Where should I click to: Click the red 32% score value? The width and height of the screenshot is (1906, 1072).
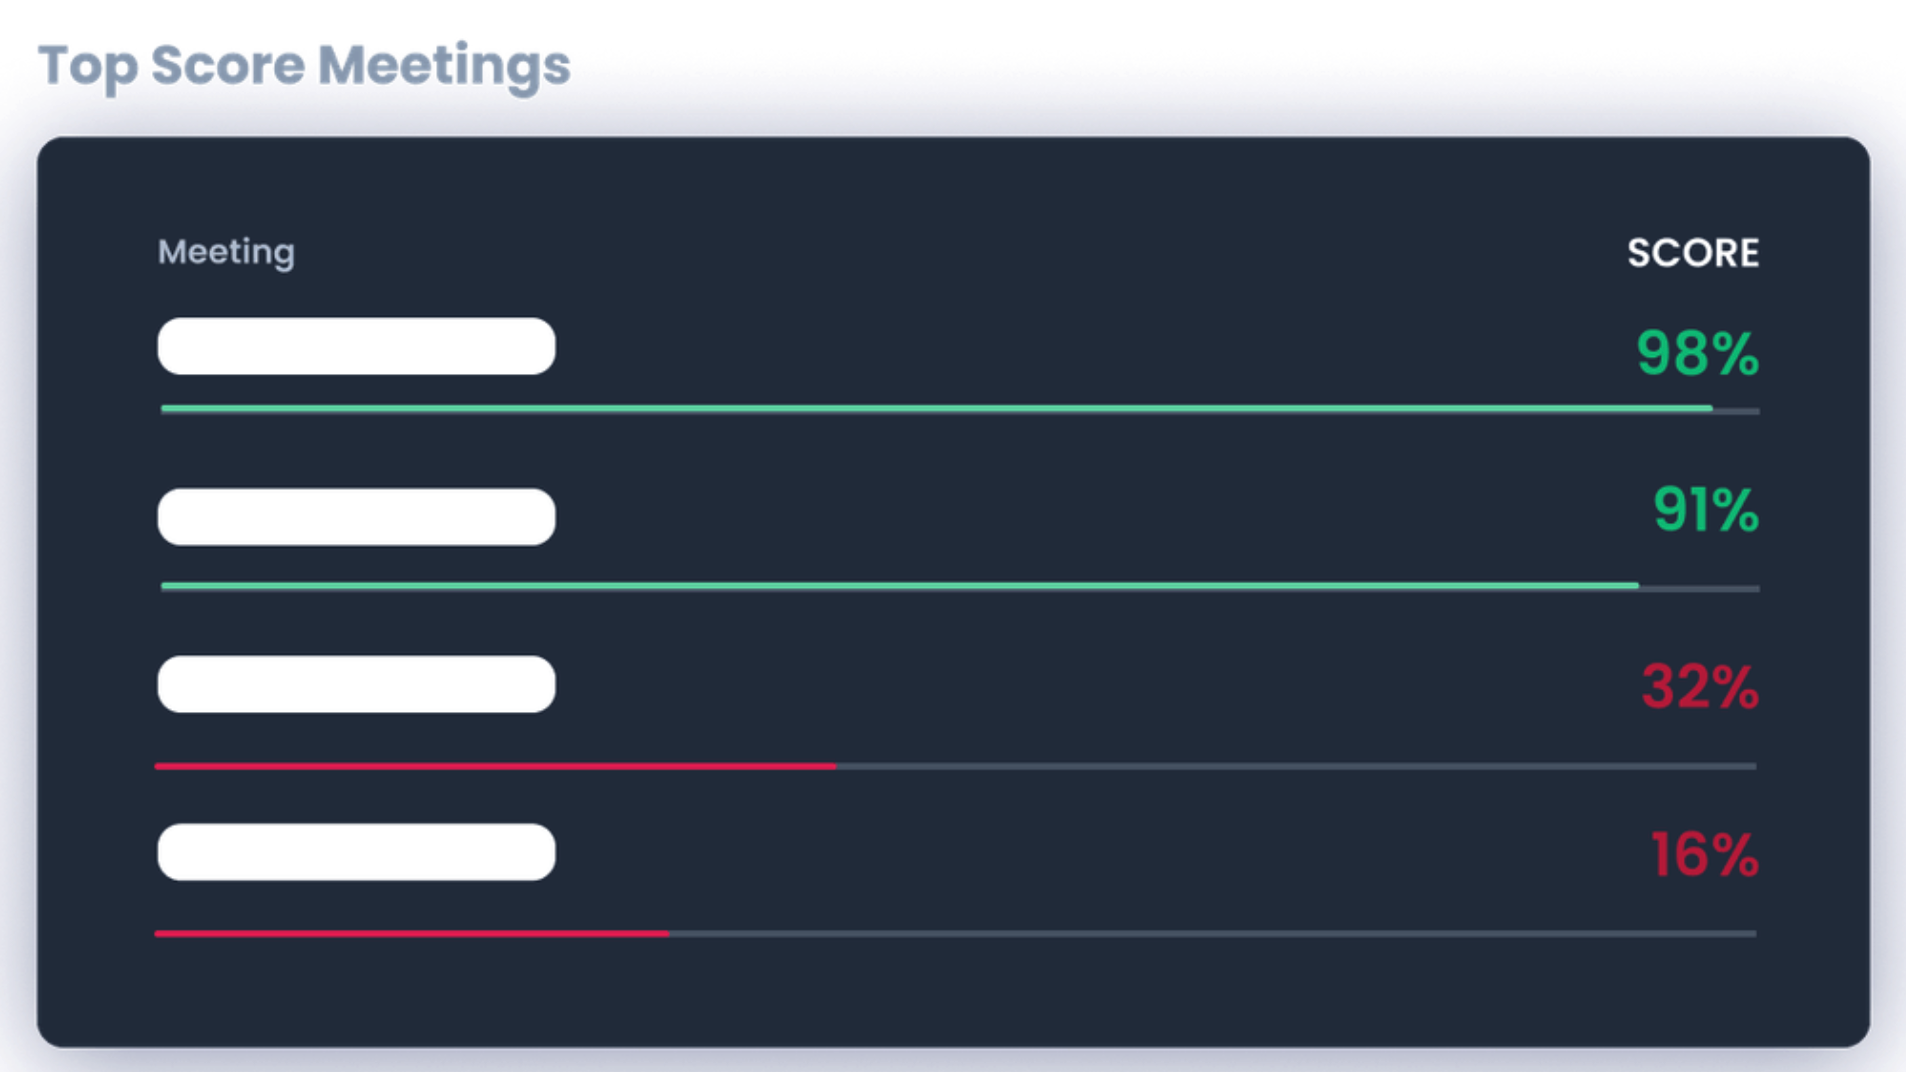[1699, 687]
